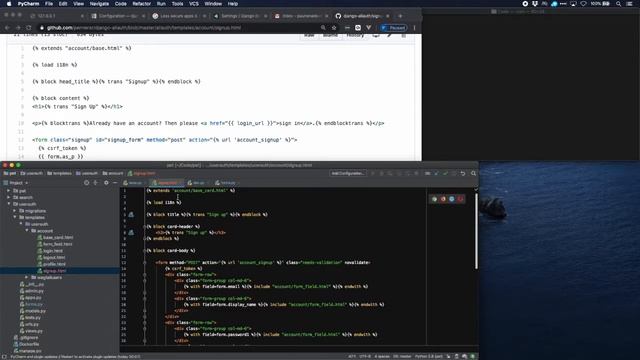Open a new browser tab with plus button

click(x=400, y=16)
